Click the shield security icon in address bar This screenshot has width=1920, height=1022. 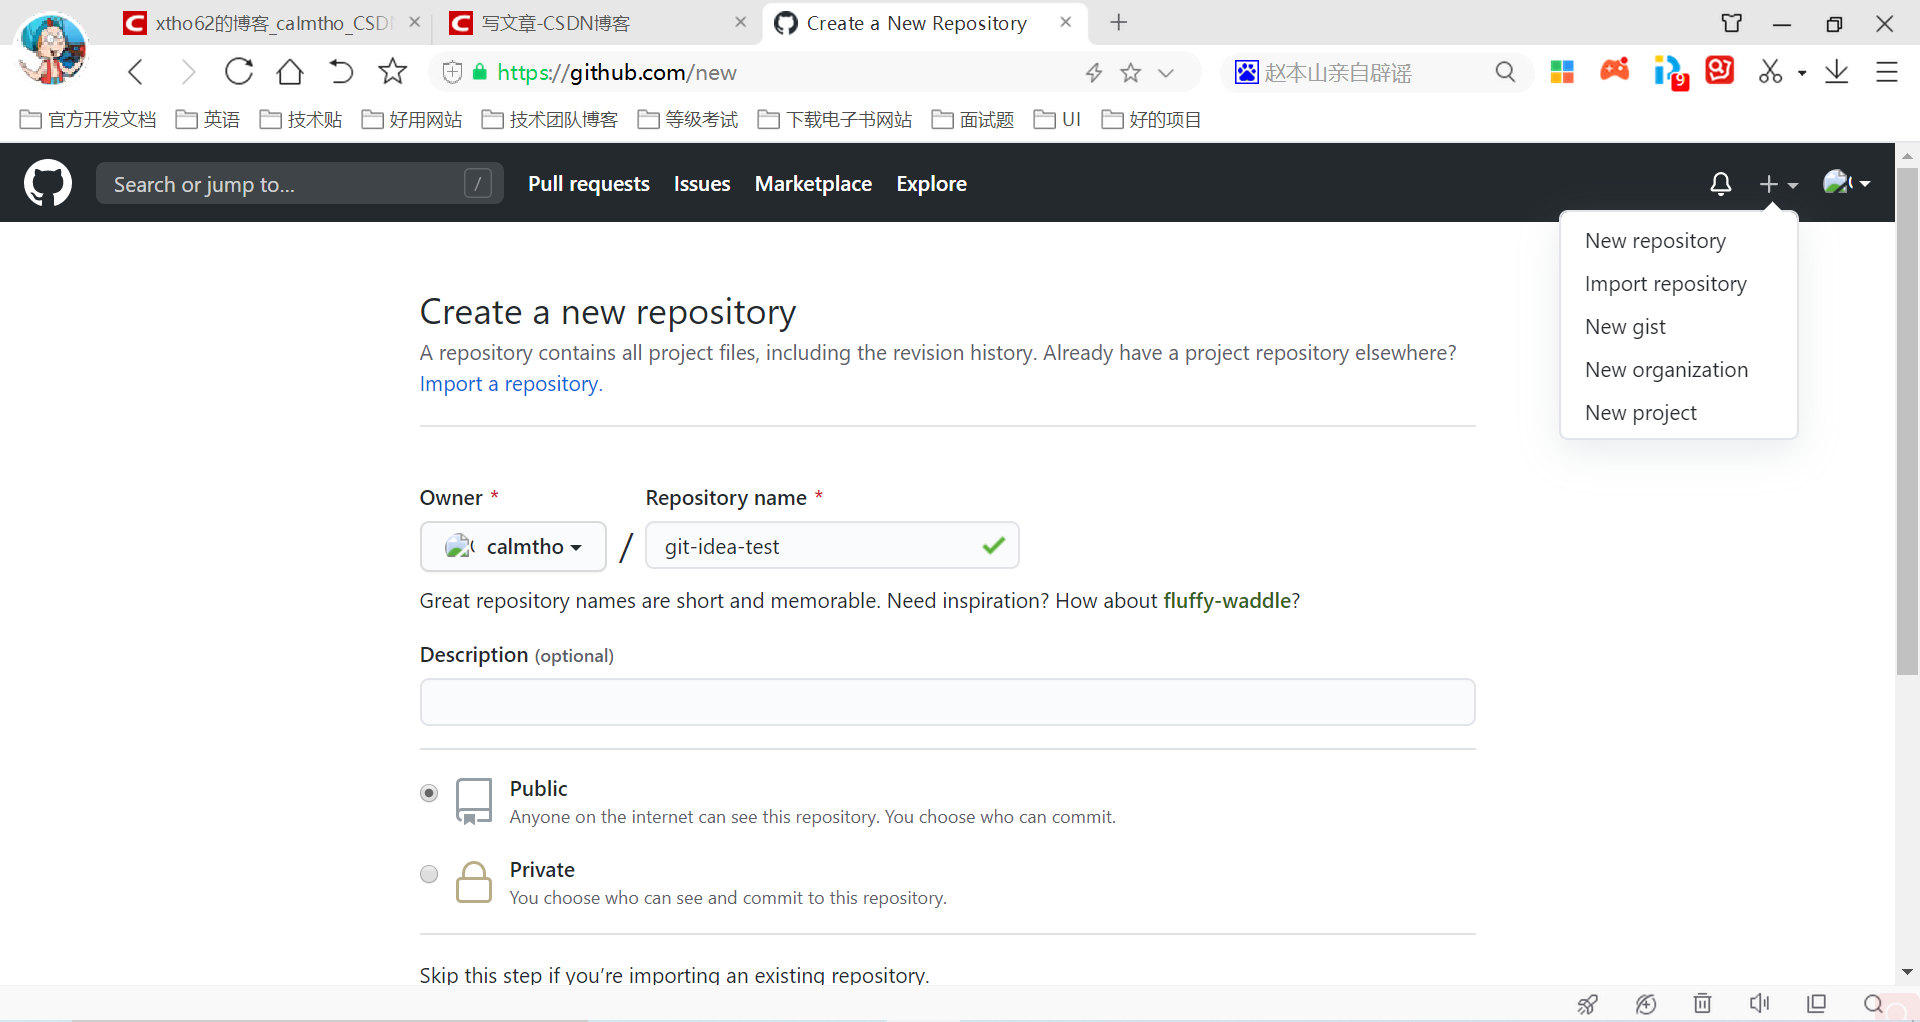[x=452, y=72]
